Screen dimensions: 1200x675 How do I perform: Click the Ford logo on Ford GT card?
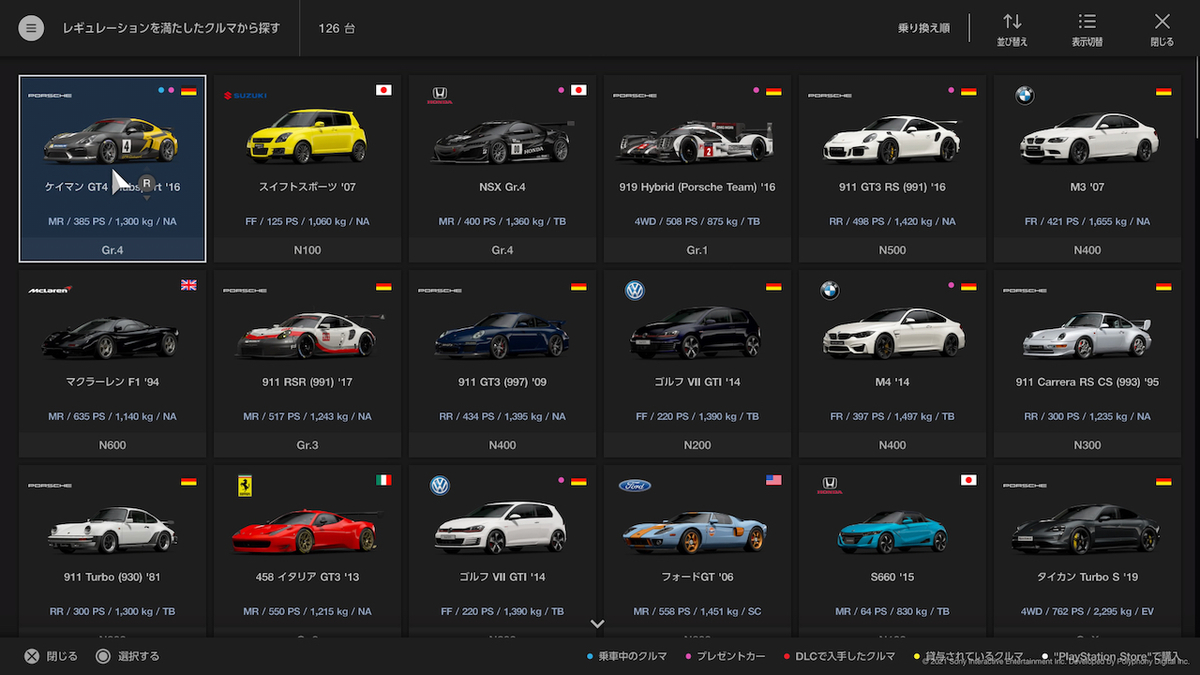634,485
